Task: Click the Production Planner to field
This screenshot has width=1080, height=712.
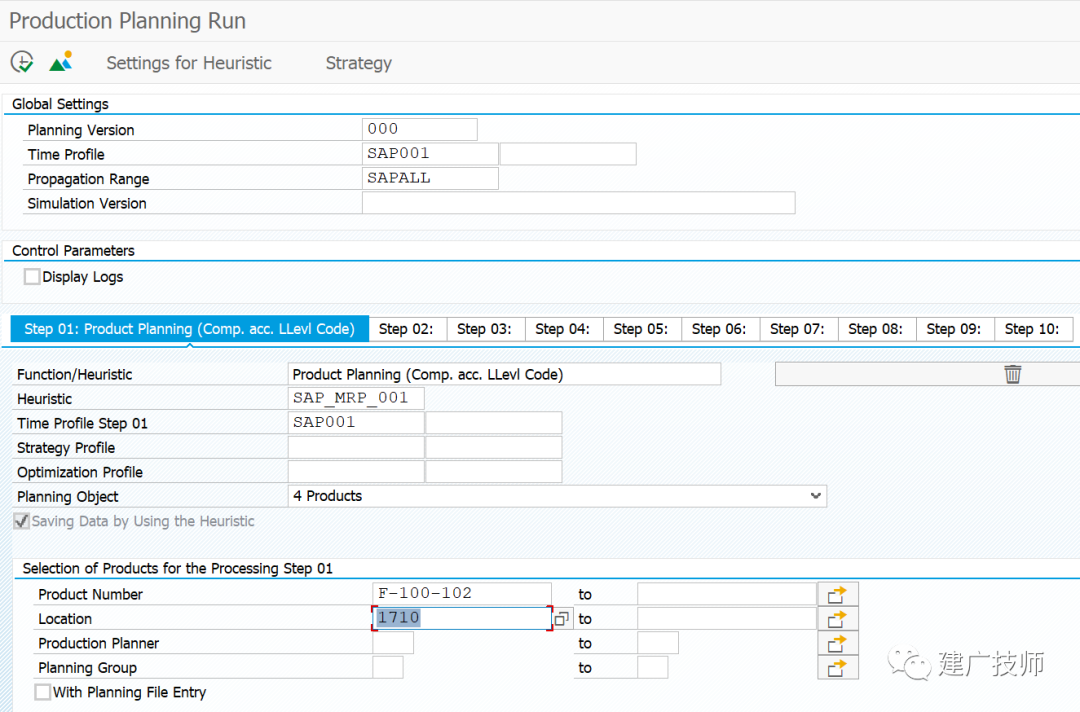Action: 658,642
